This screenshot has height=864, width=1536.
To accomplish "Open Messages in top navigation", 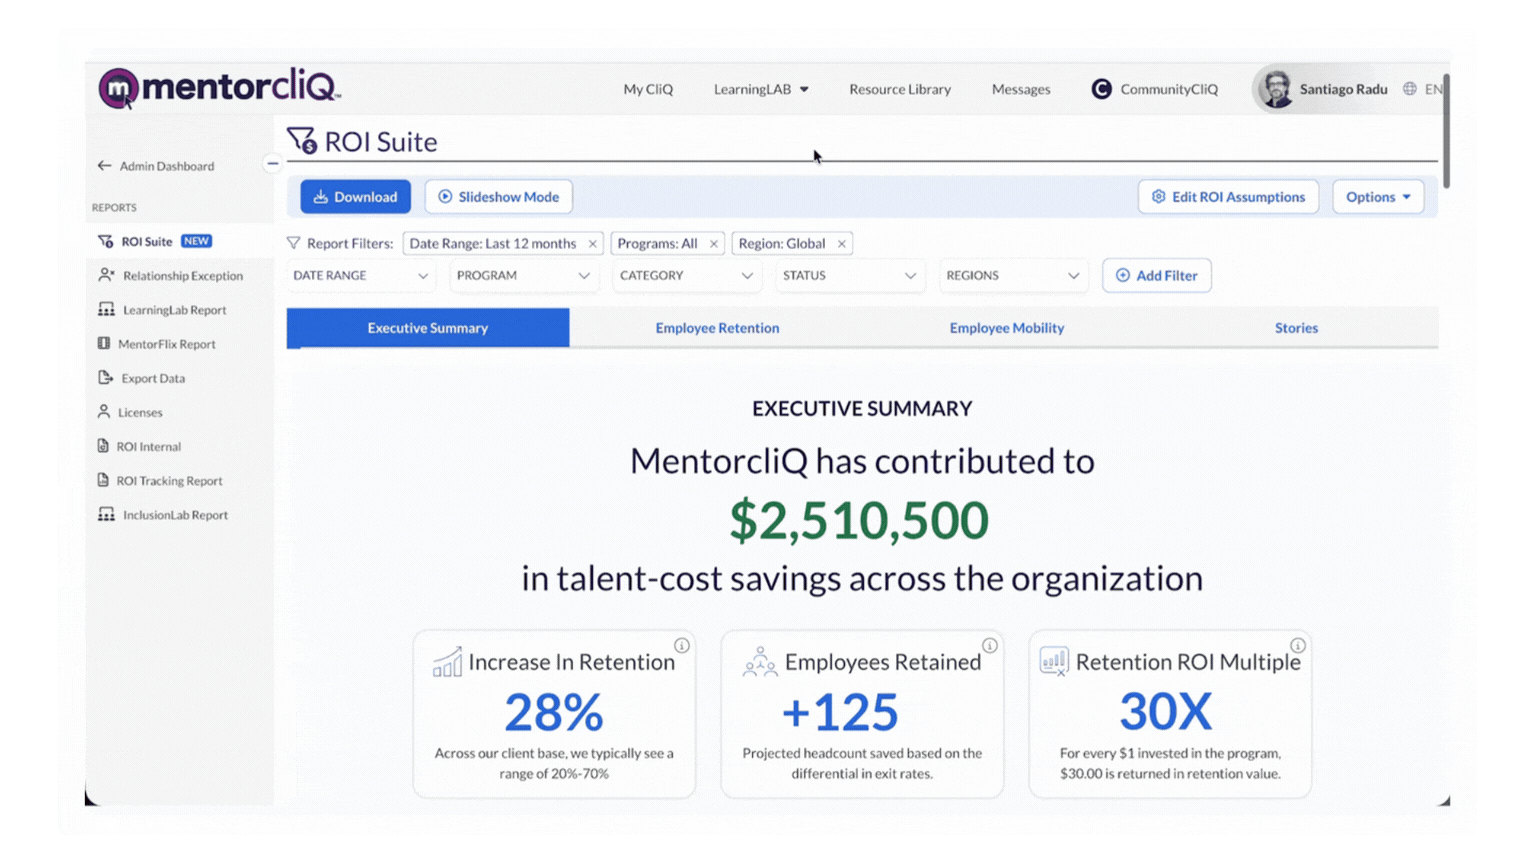I will pyautogui.click(x=1021, y=89).
